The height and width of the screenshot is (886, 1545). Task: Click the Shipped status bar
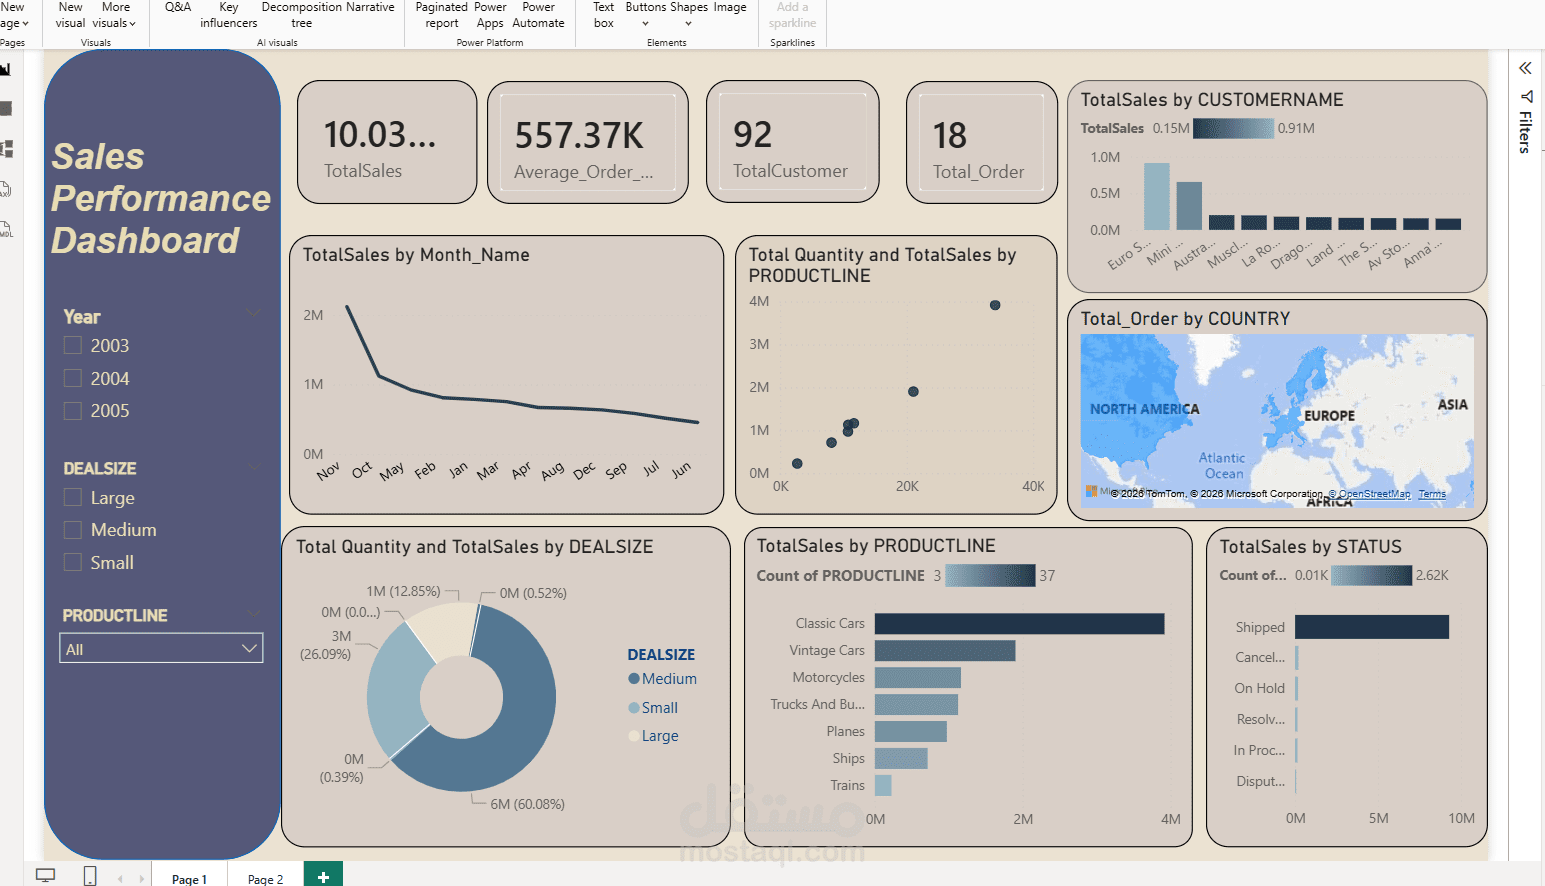(x=1371, y=627)
